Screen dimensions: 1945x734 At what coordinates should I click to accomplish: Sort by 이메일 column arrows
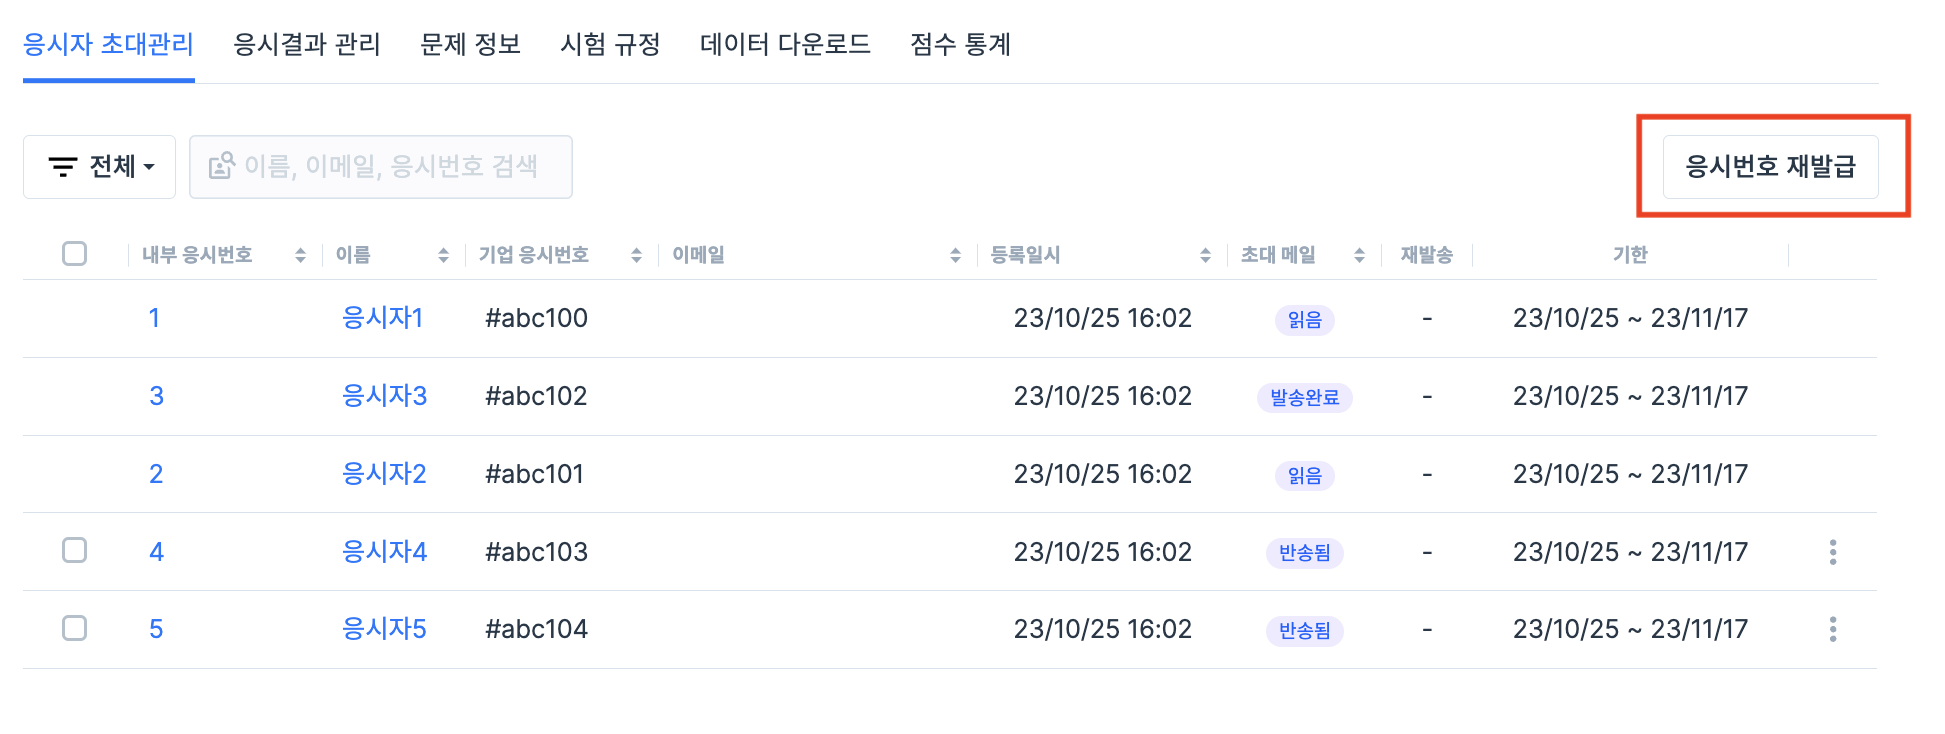955,256
